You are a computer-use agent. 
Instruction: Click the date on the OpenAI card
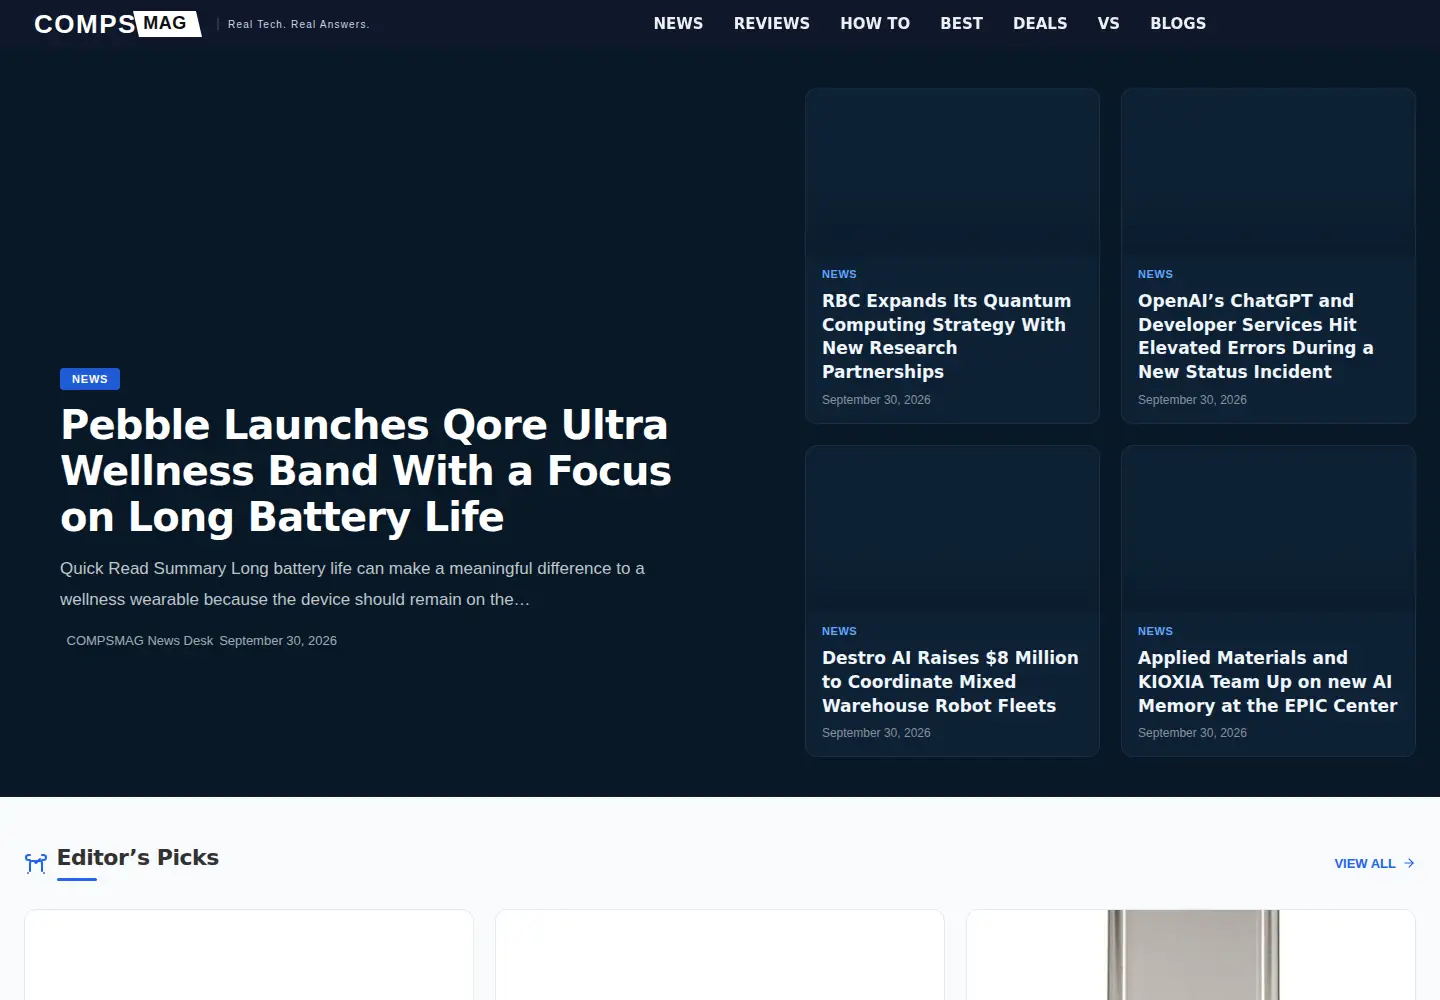(1192, 400)
